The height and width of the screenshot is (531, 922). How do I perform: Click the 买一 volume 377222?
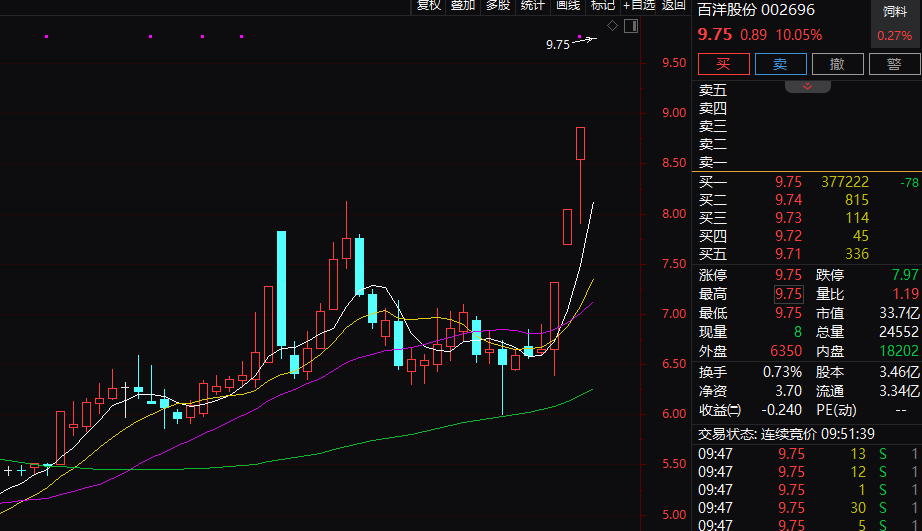(x=845, y=182)
